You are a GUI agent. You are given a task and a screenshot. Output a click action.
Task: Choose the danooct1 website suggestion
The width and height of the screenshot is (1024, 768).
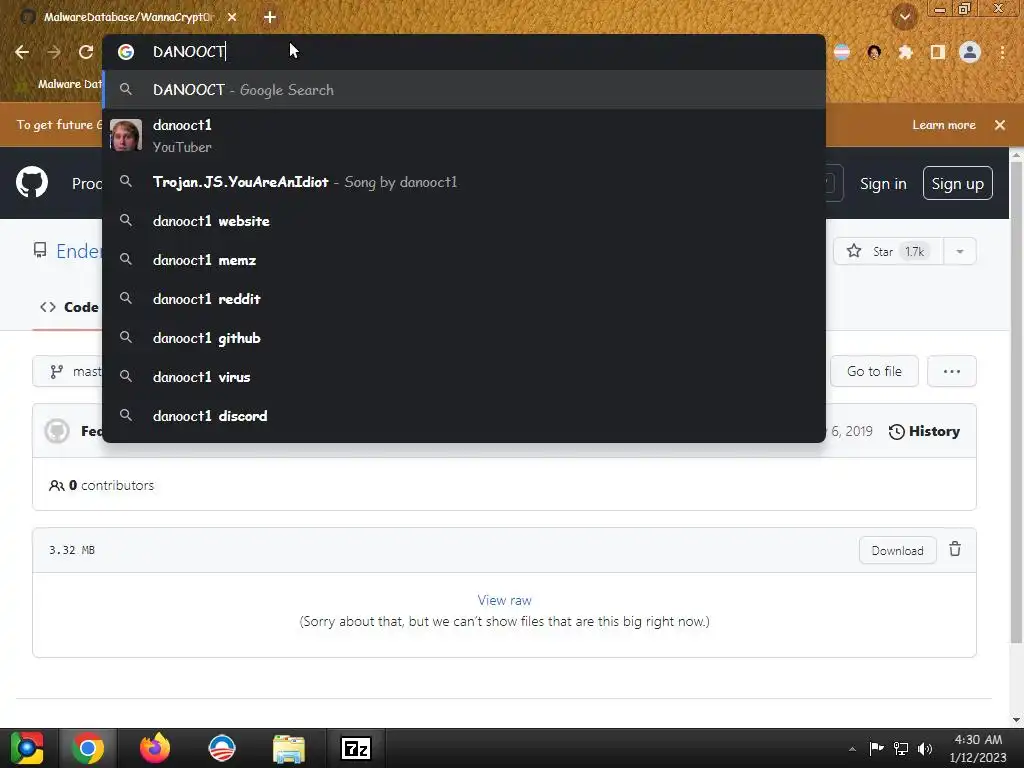(464, 221)
